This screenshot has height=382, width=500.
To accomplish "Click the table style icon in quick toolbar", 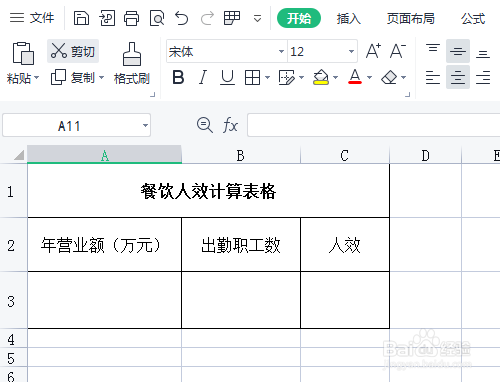I will point(232,18).
